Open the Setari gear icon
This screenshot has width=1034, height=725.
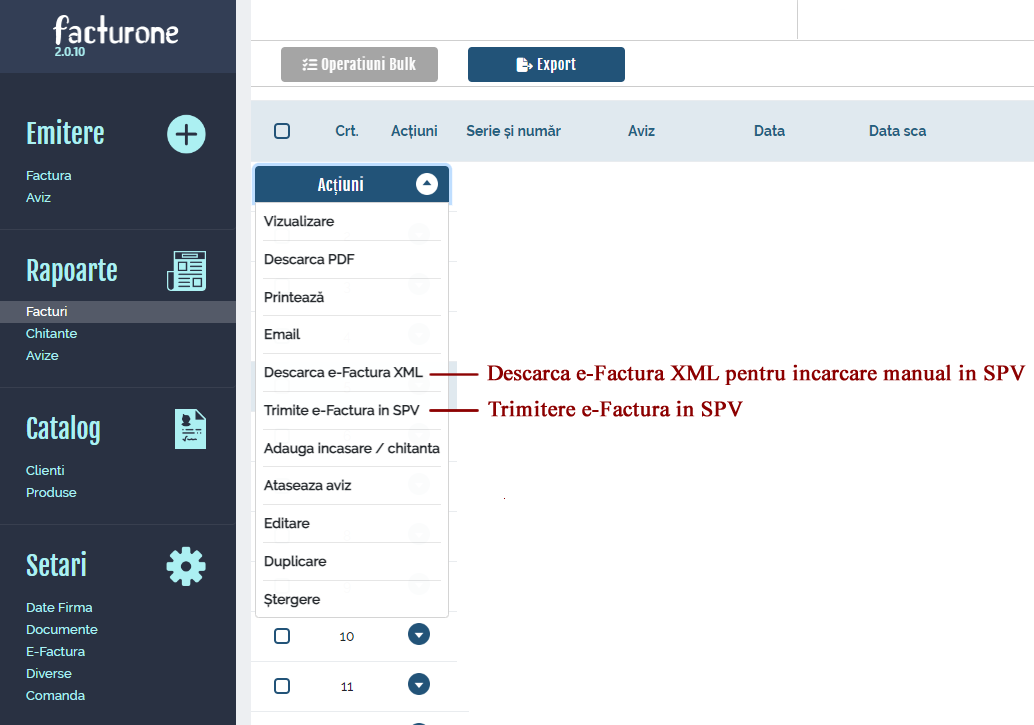click(x=186, y=566)
